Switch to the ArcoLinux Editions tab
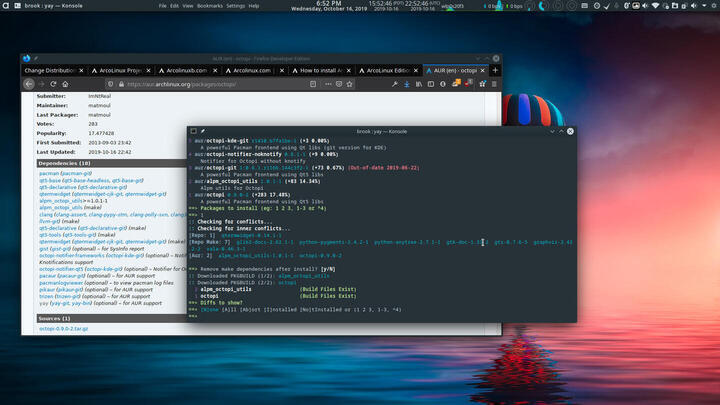Image resolution: width=720 pixels, height=405 pixels. click(x=388, y=70)
